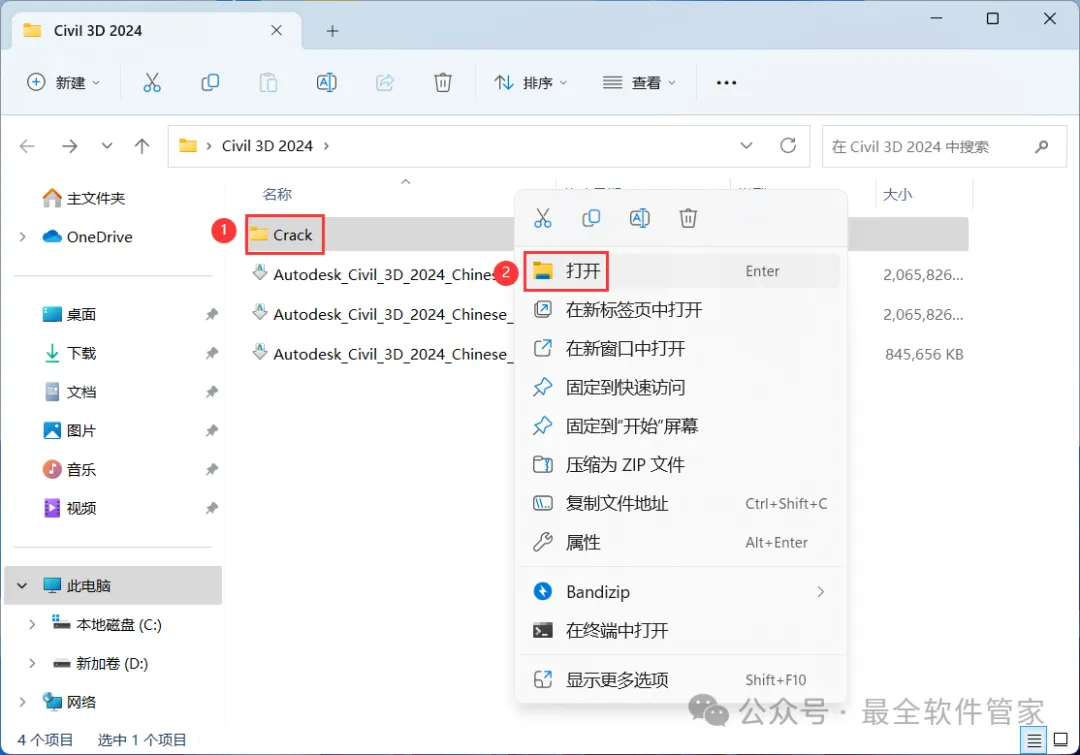Viewport: 1080px width, 755px height.
Task: Choose 固定到"开始"屏幕 menu item
Action: click(681, 426)
